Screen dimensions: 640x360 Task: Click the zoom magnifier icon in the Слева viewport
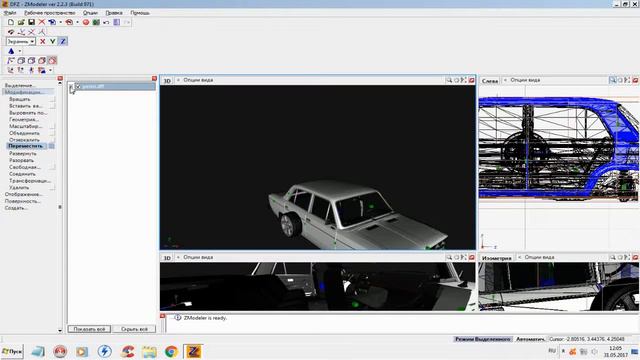click(612, 80)
